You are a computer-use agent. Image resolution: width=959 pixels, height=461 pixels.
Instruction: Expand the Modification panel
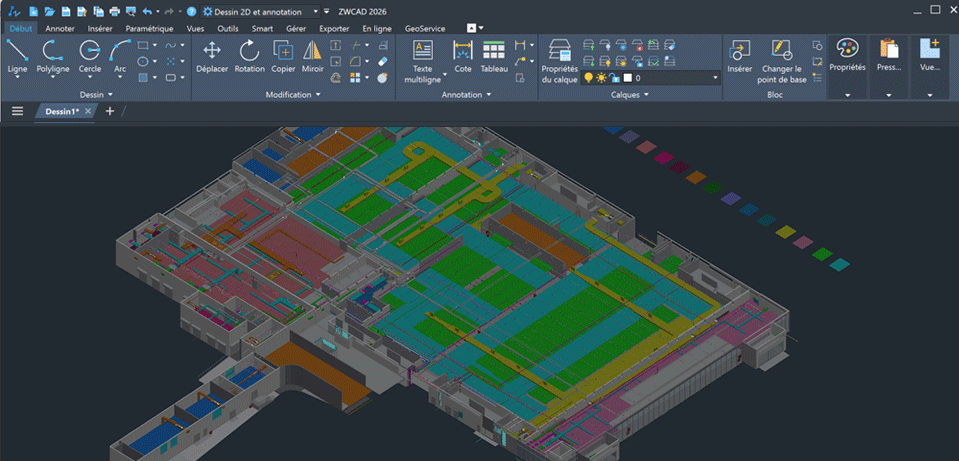pos(318,95)
